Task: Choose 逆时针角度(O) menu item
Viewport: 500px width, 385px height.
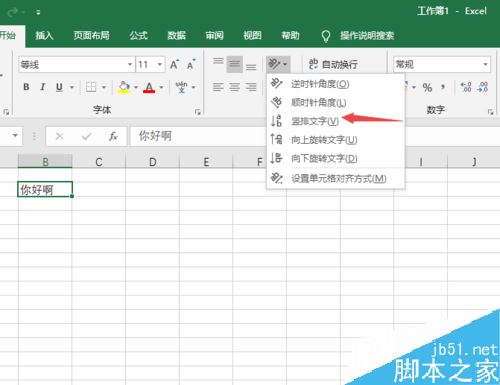Action: tap(336, 84)
